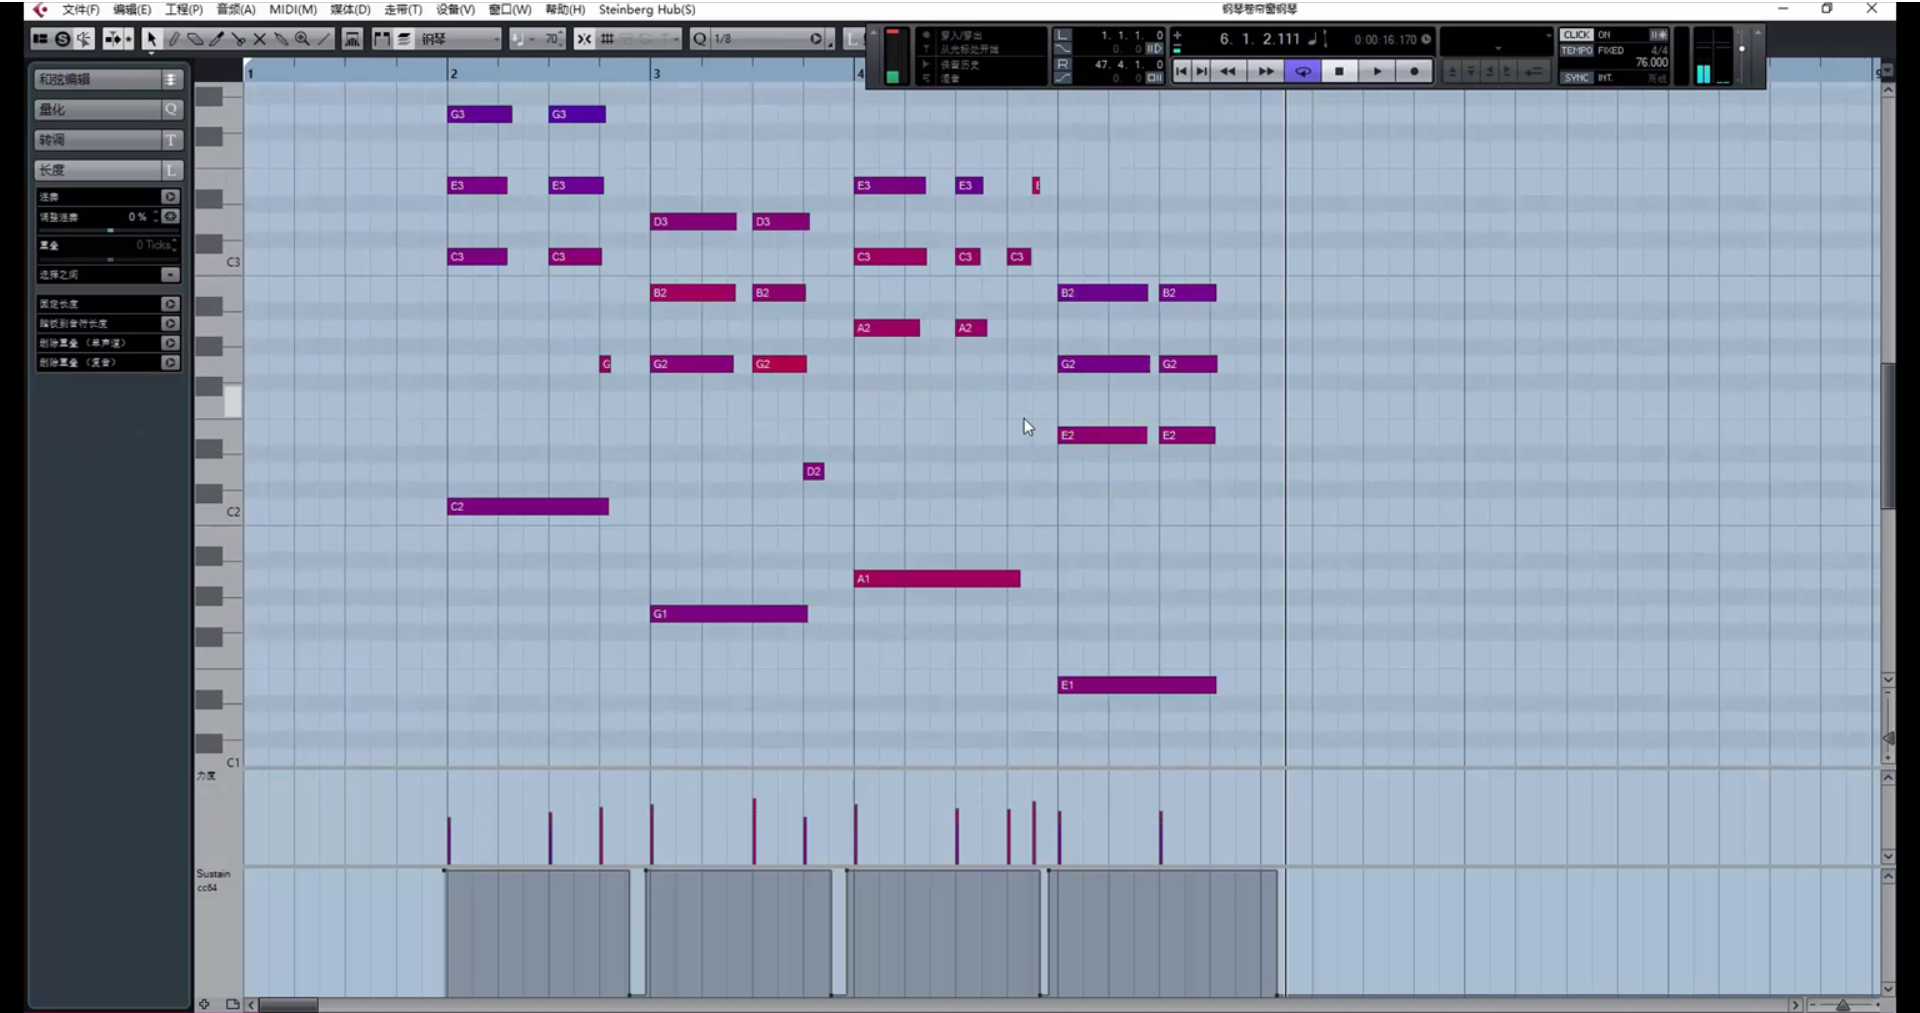The image size is (1920, 1013).
Task: Go to previous marker in transport
Action: click(x=1181, y=71)
